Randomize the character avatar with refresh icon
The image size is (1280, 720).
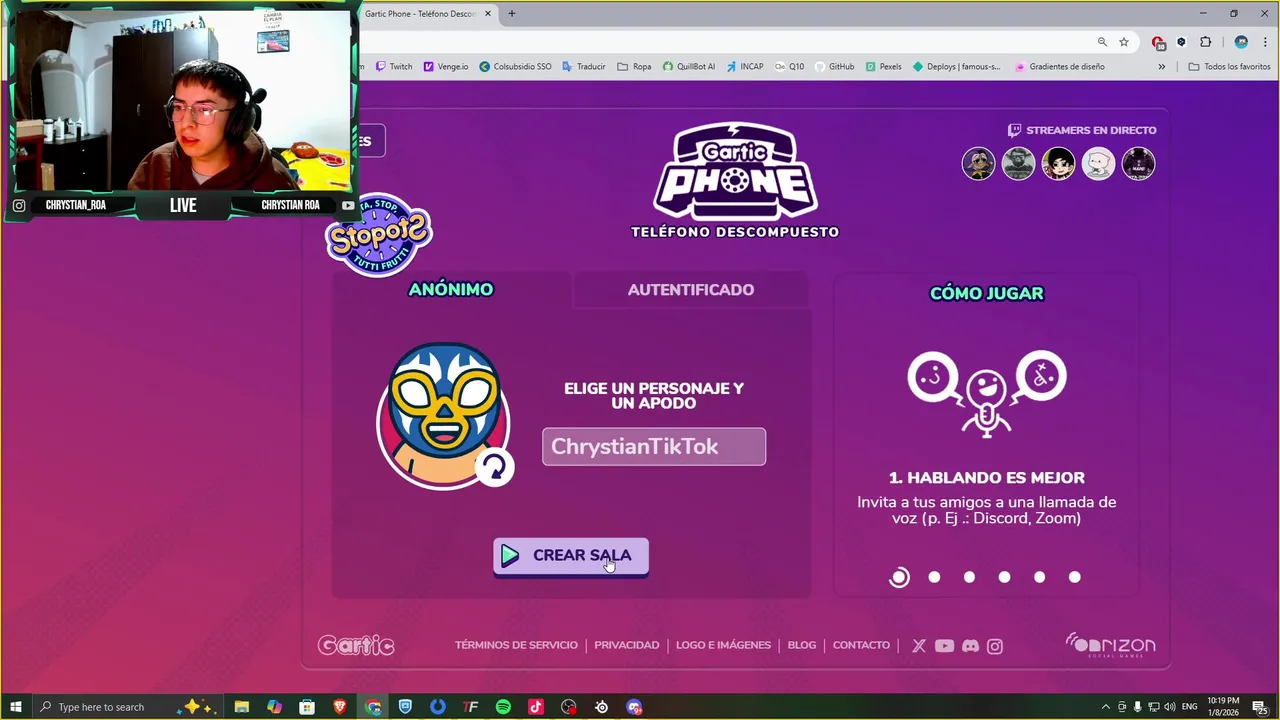pos(494,467)
